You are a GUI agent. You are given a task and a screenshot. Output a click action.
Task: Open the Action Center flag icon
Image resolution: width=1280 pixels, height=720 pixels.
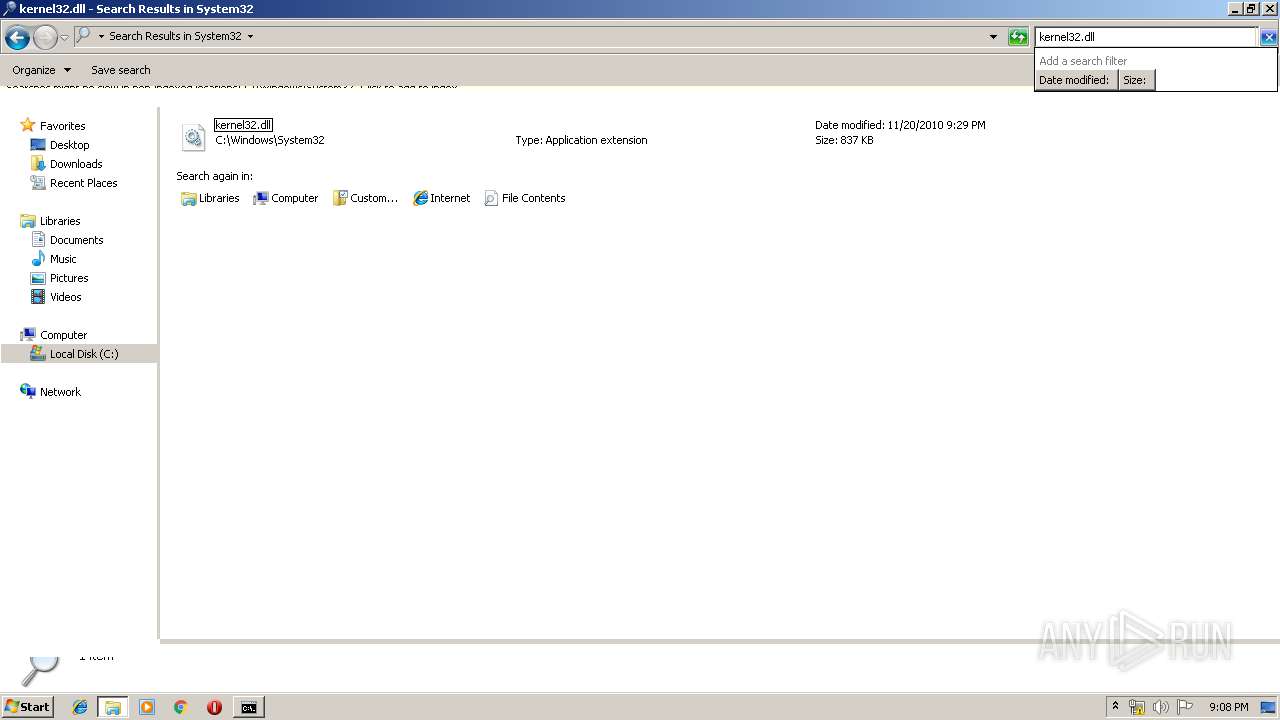pyautogui.click(x=1185, y=707)
